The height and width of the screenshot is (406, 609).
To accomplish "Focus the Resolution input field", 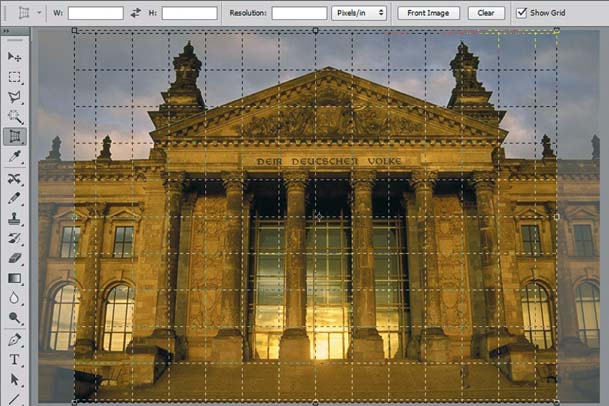I will click(x=299, y=13).
